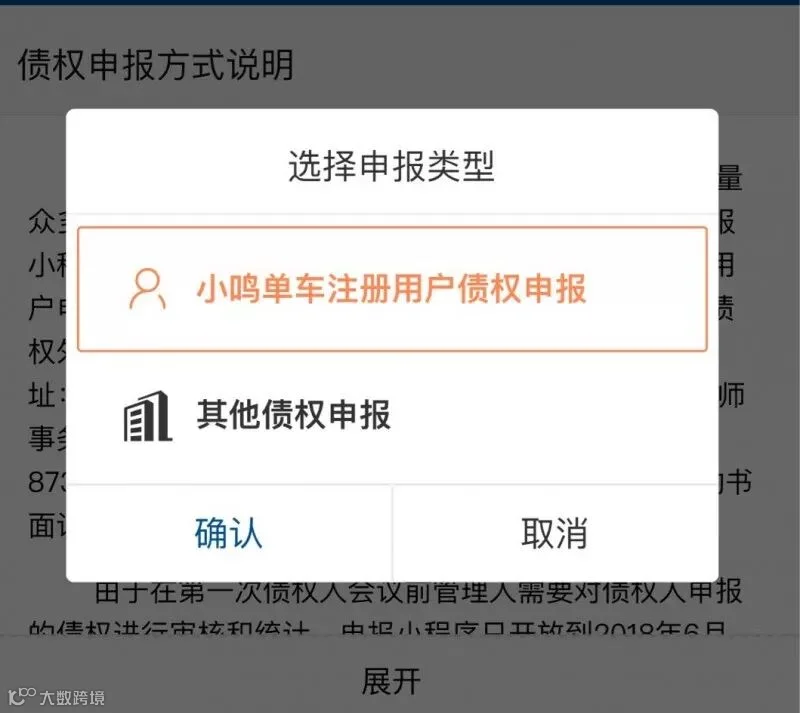This screenshot has width=800, height=713.
Task: Tap the dimmed 量 character beside the dialog
Action: [x=730, y=178]
